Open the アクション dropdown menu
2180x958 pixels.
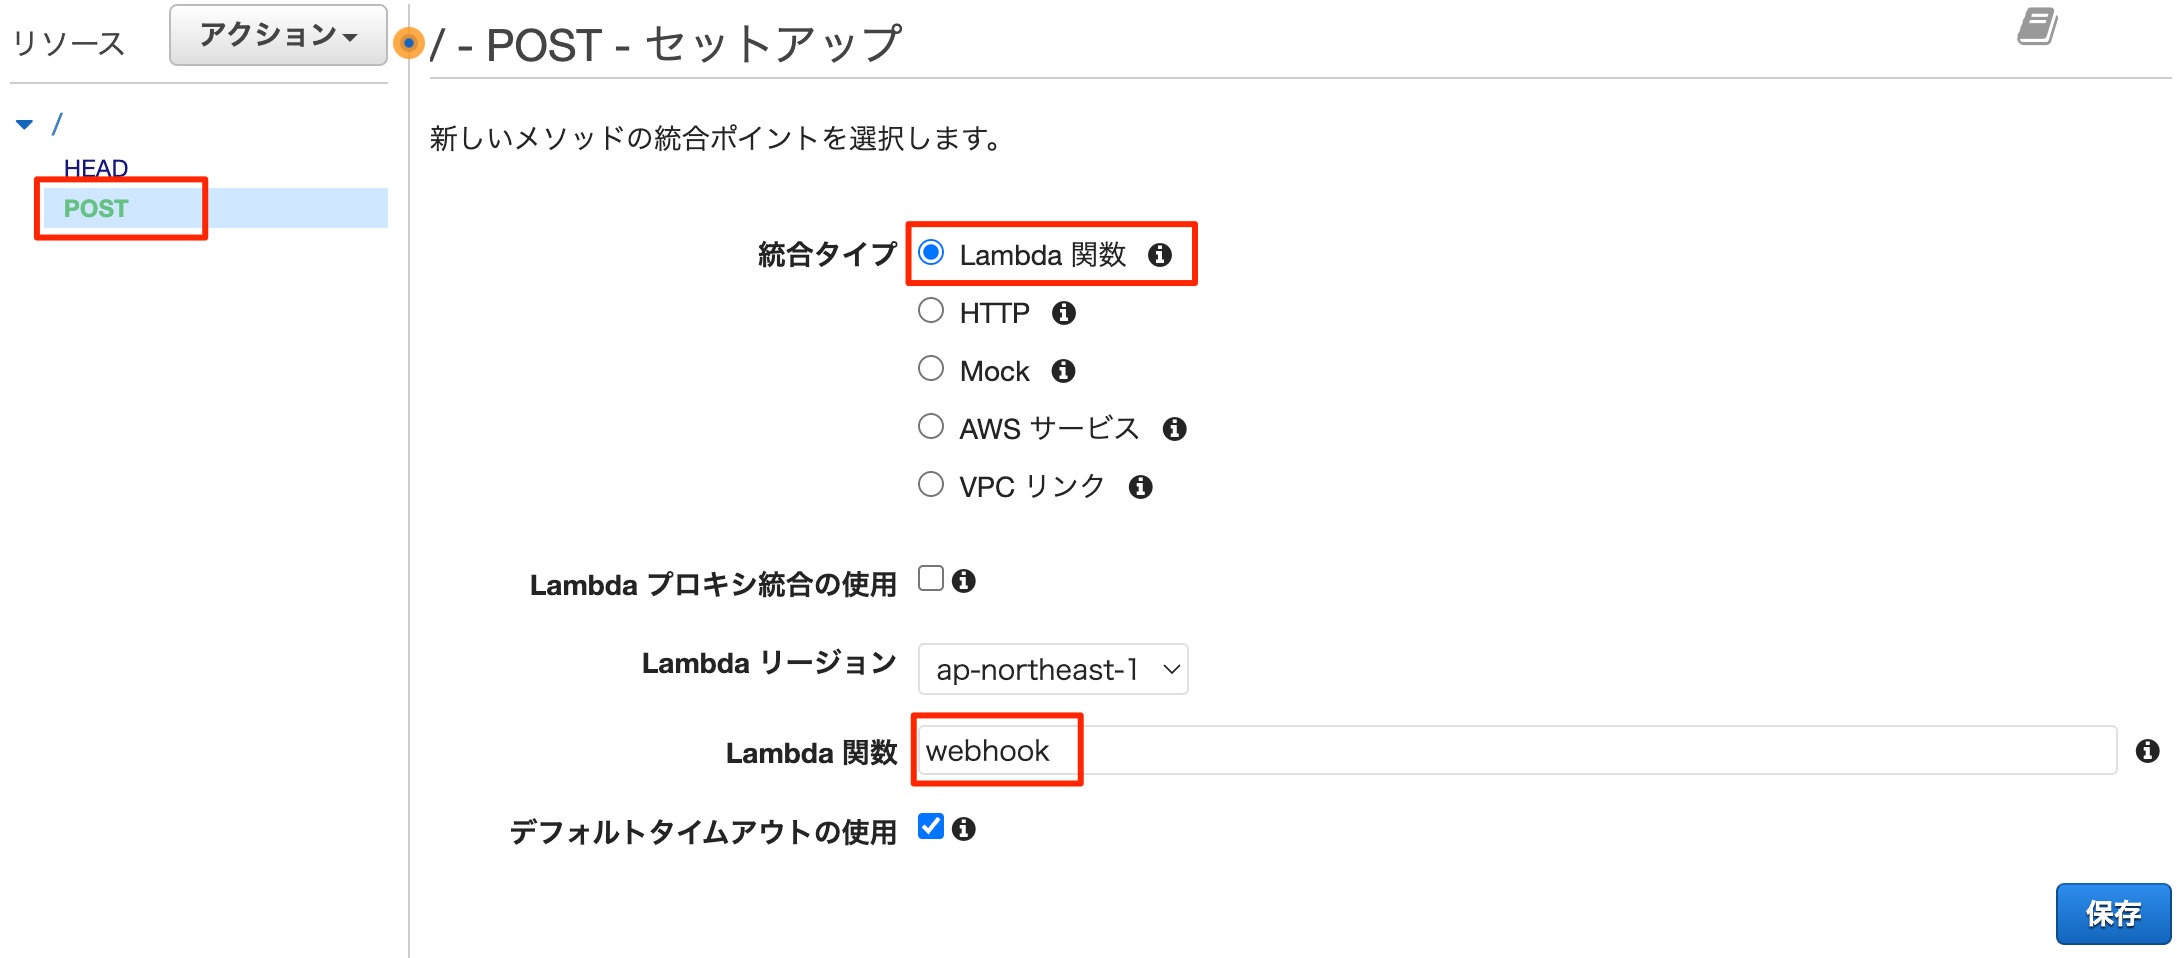tap(277, 33)
